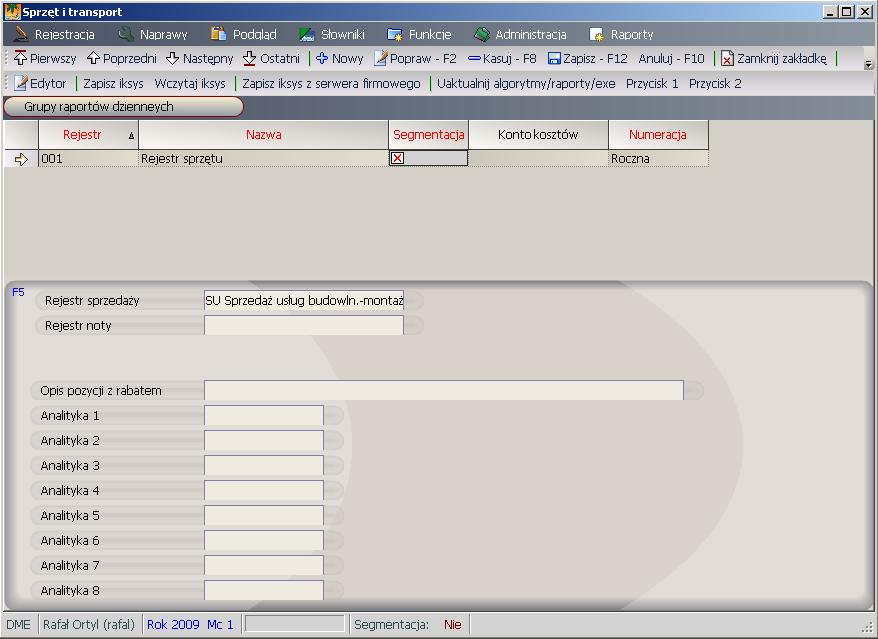Viewport: 878px width, 639px height.
Task: Open the Słowniki menu
Action: 331,35
